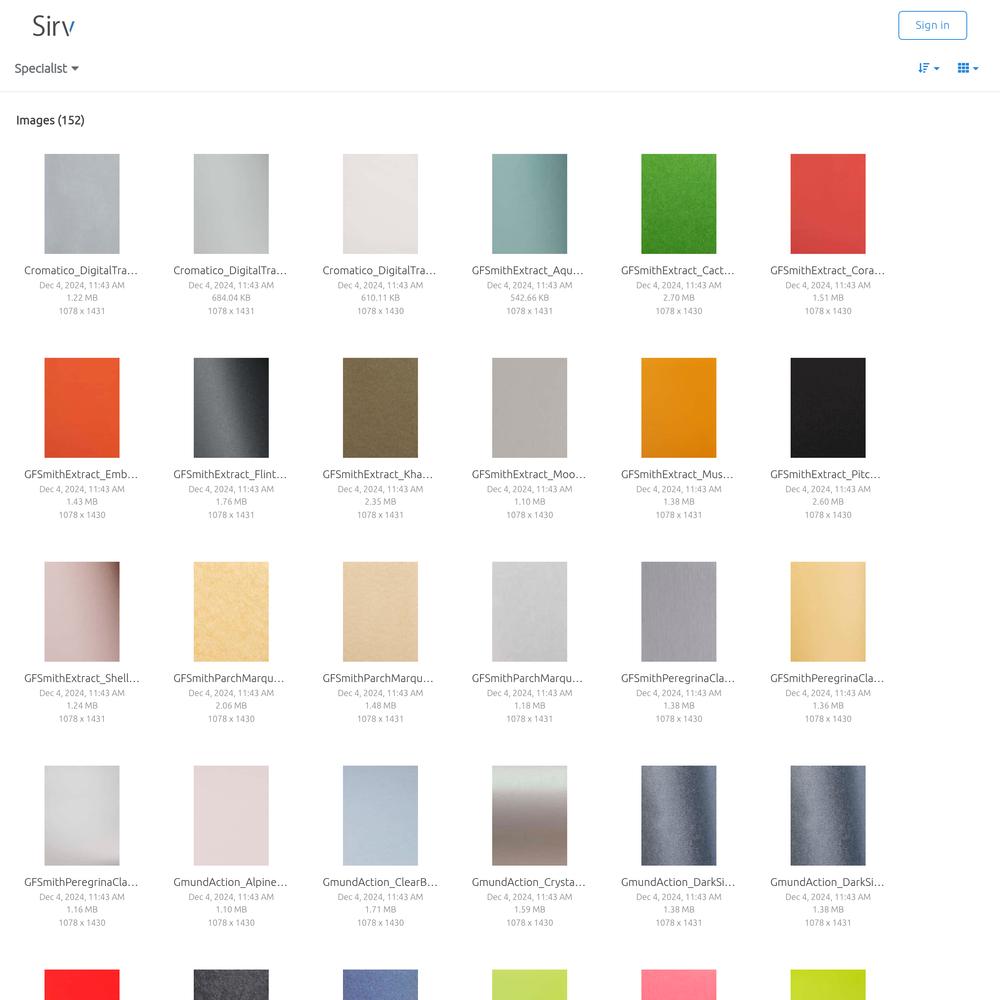1000x1000 pixels.
Task: Click the 1.76 MB file size text
Action: pos(231,502)
